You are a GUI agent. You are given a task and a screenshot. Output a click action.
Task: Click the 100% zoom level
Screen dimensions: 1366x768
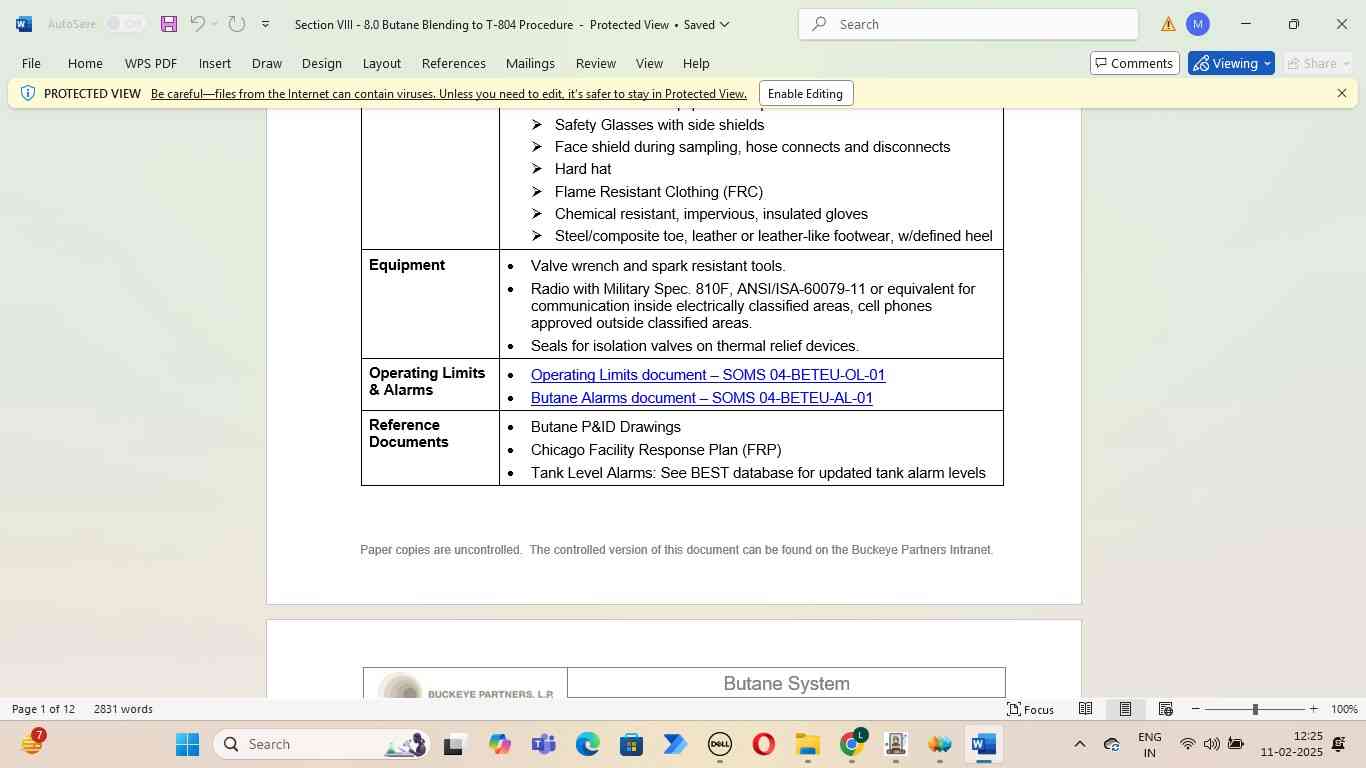pyautogui.click(x=1344, y=709)
